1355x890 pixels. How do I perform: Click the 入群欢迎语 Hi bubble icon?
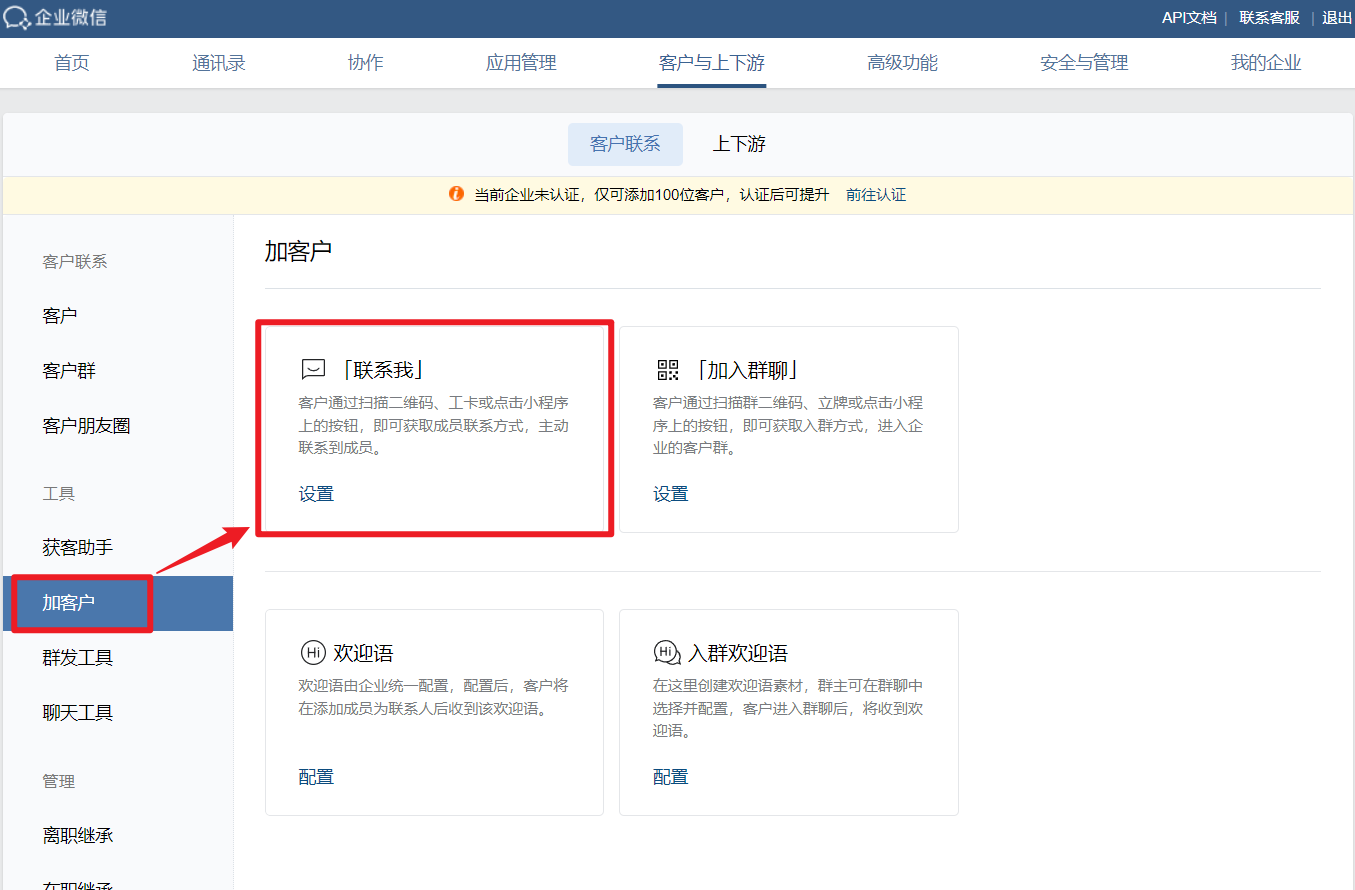click(667, 653)
